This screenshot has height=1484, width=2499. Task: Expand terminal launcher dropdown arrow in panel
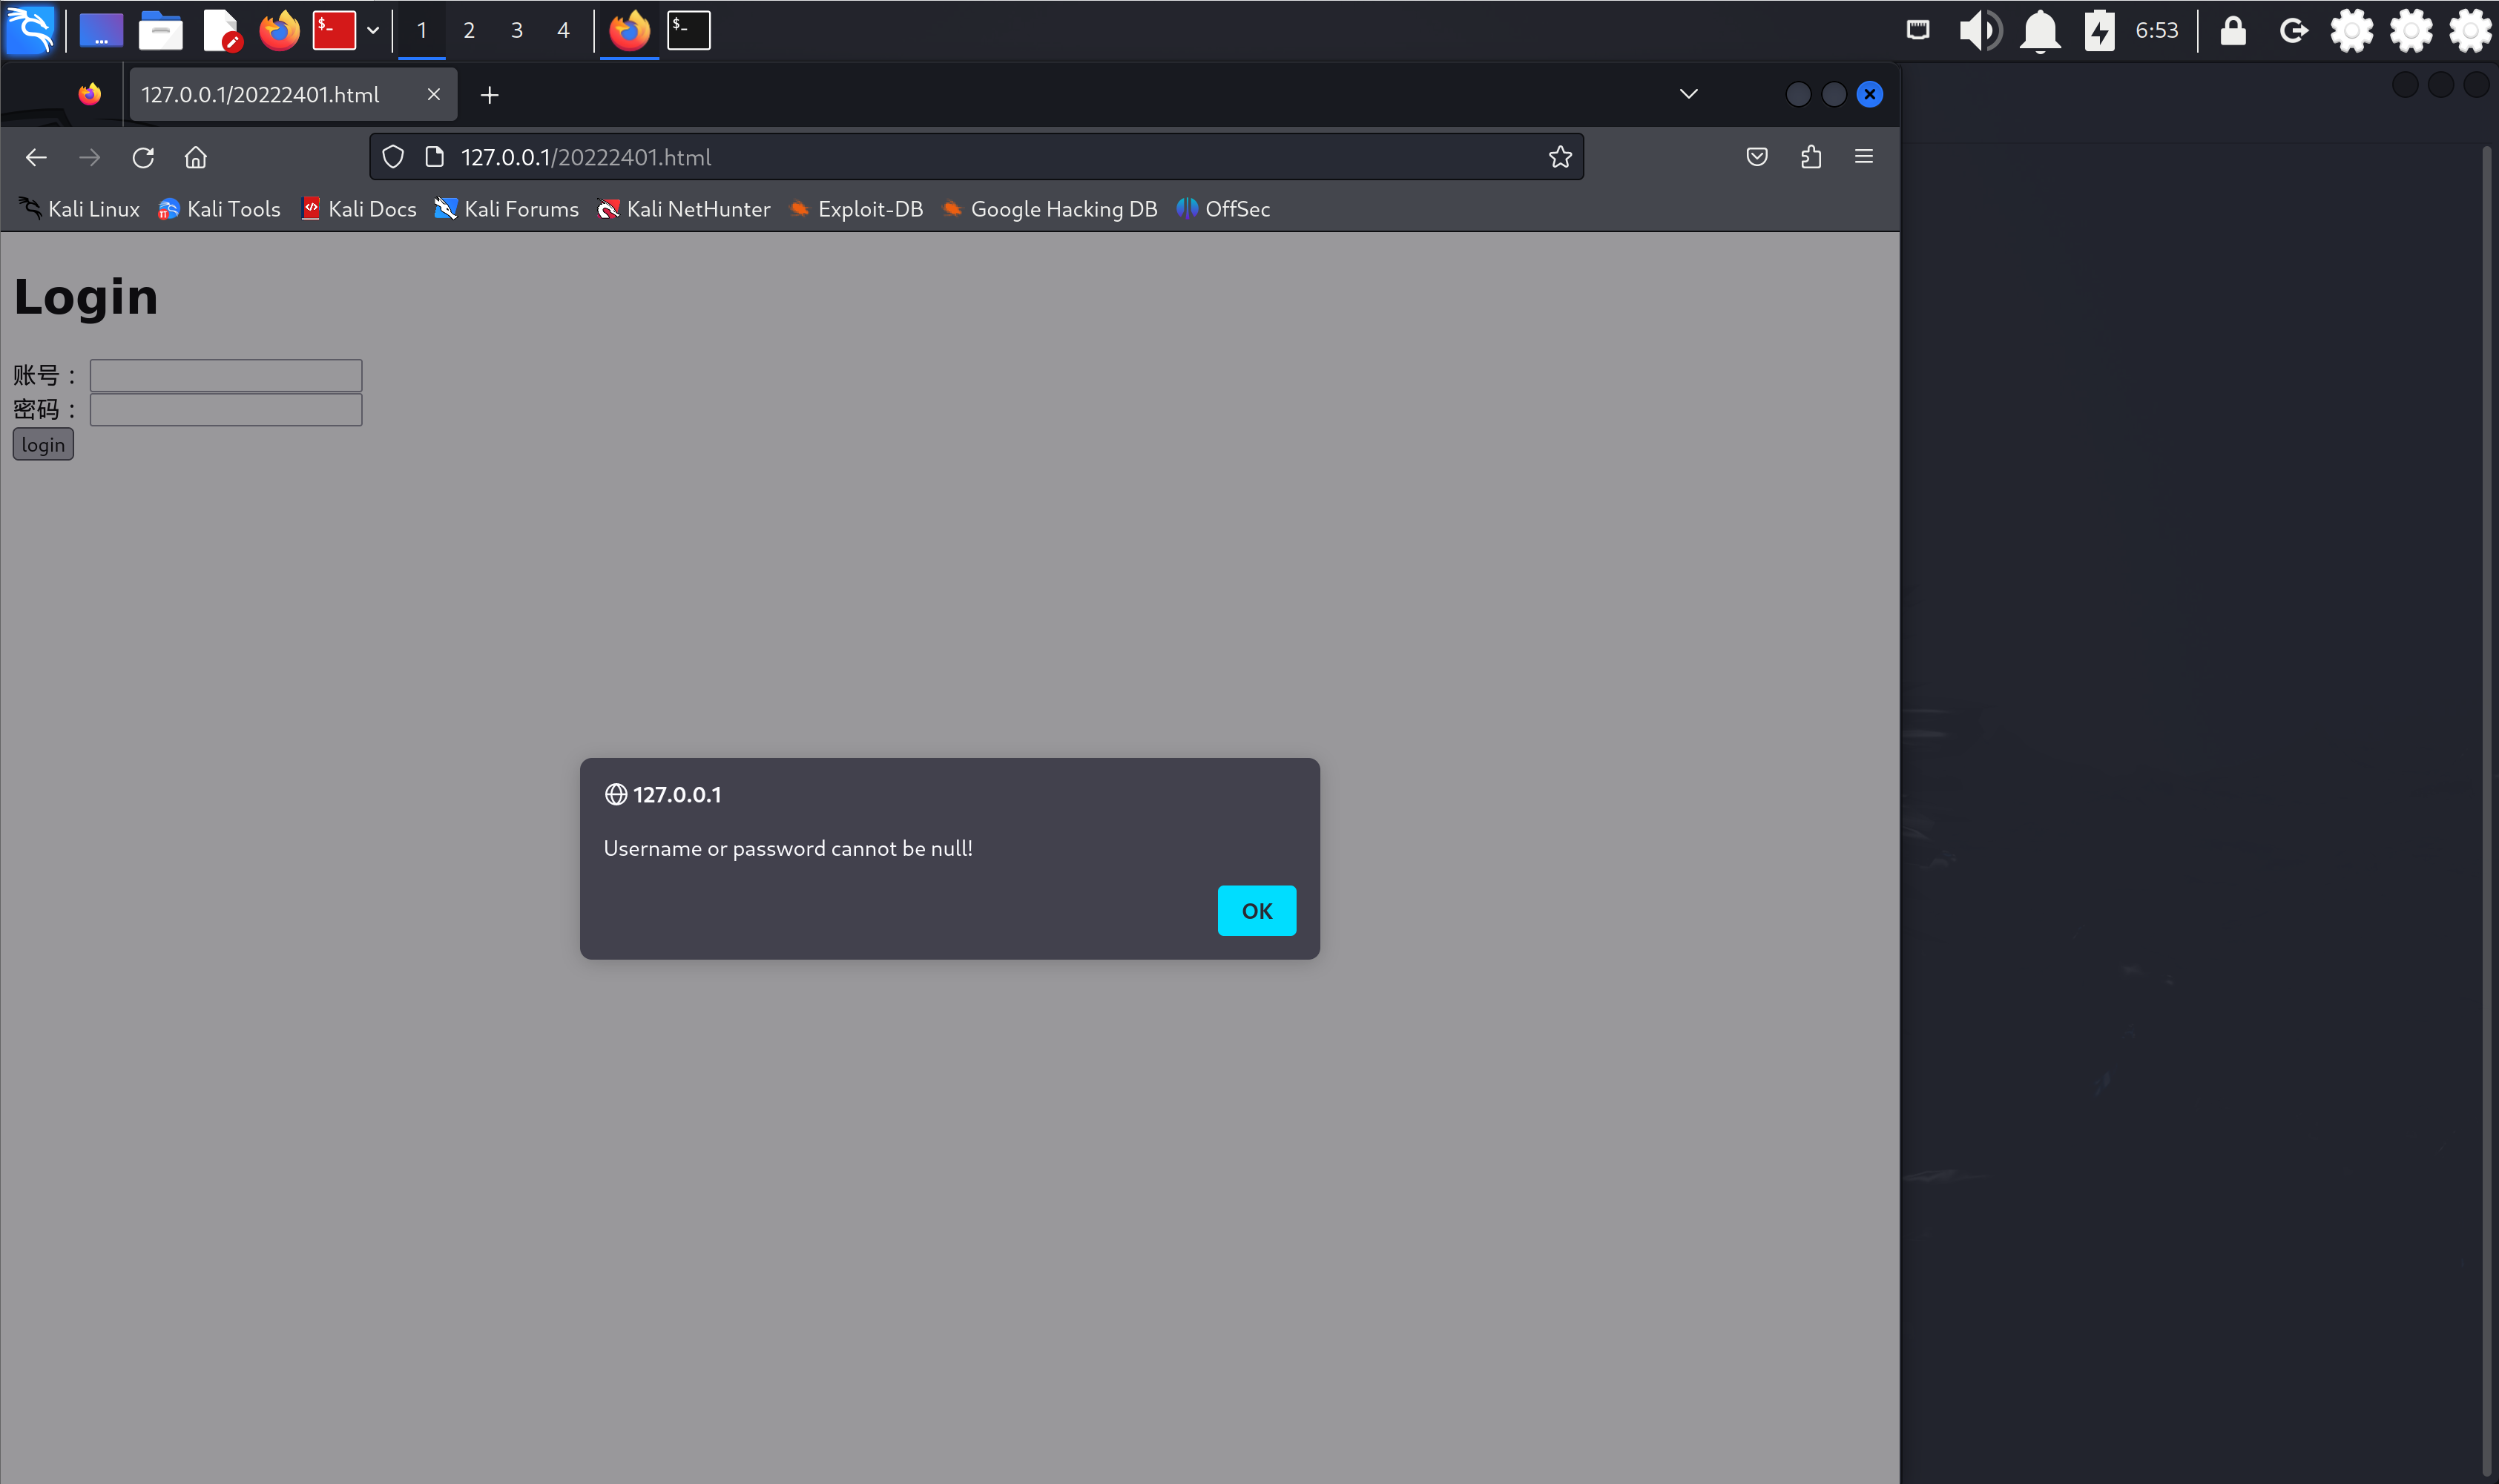click(x=373, y=30)
